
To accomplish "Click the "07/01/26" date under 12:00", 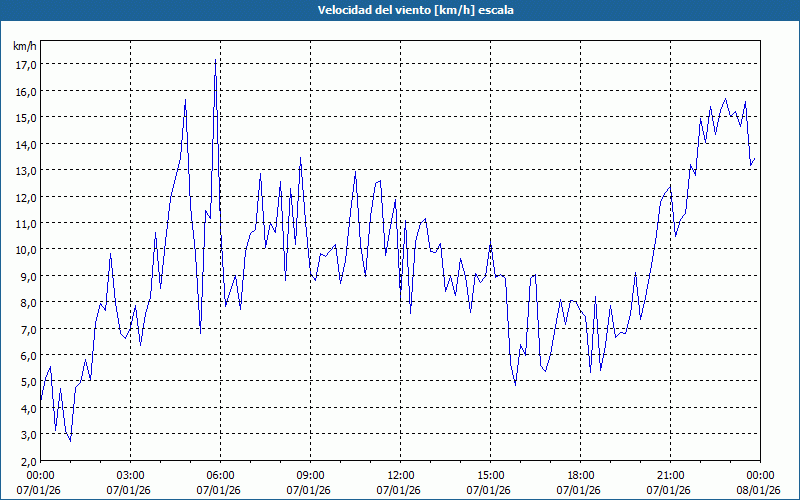I will click(398, 490).
